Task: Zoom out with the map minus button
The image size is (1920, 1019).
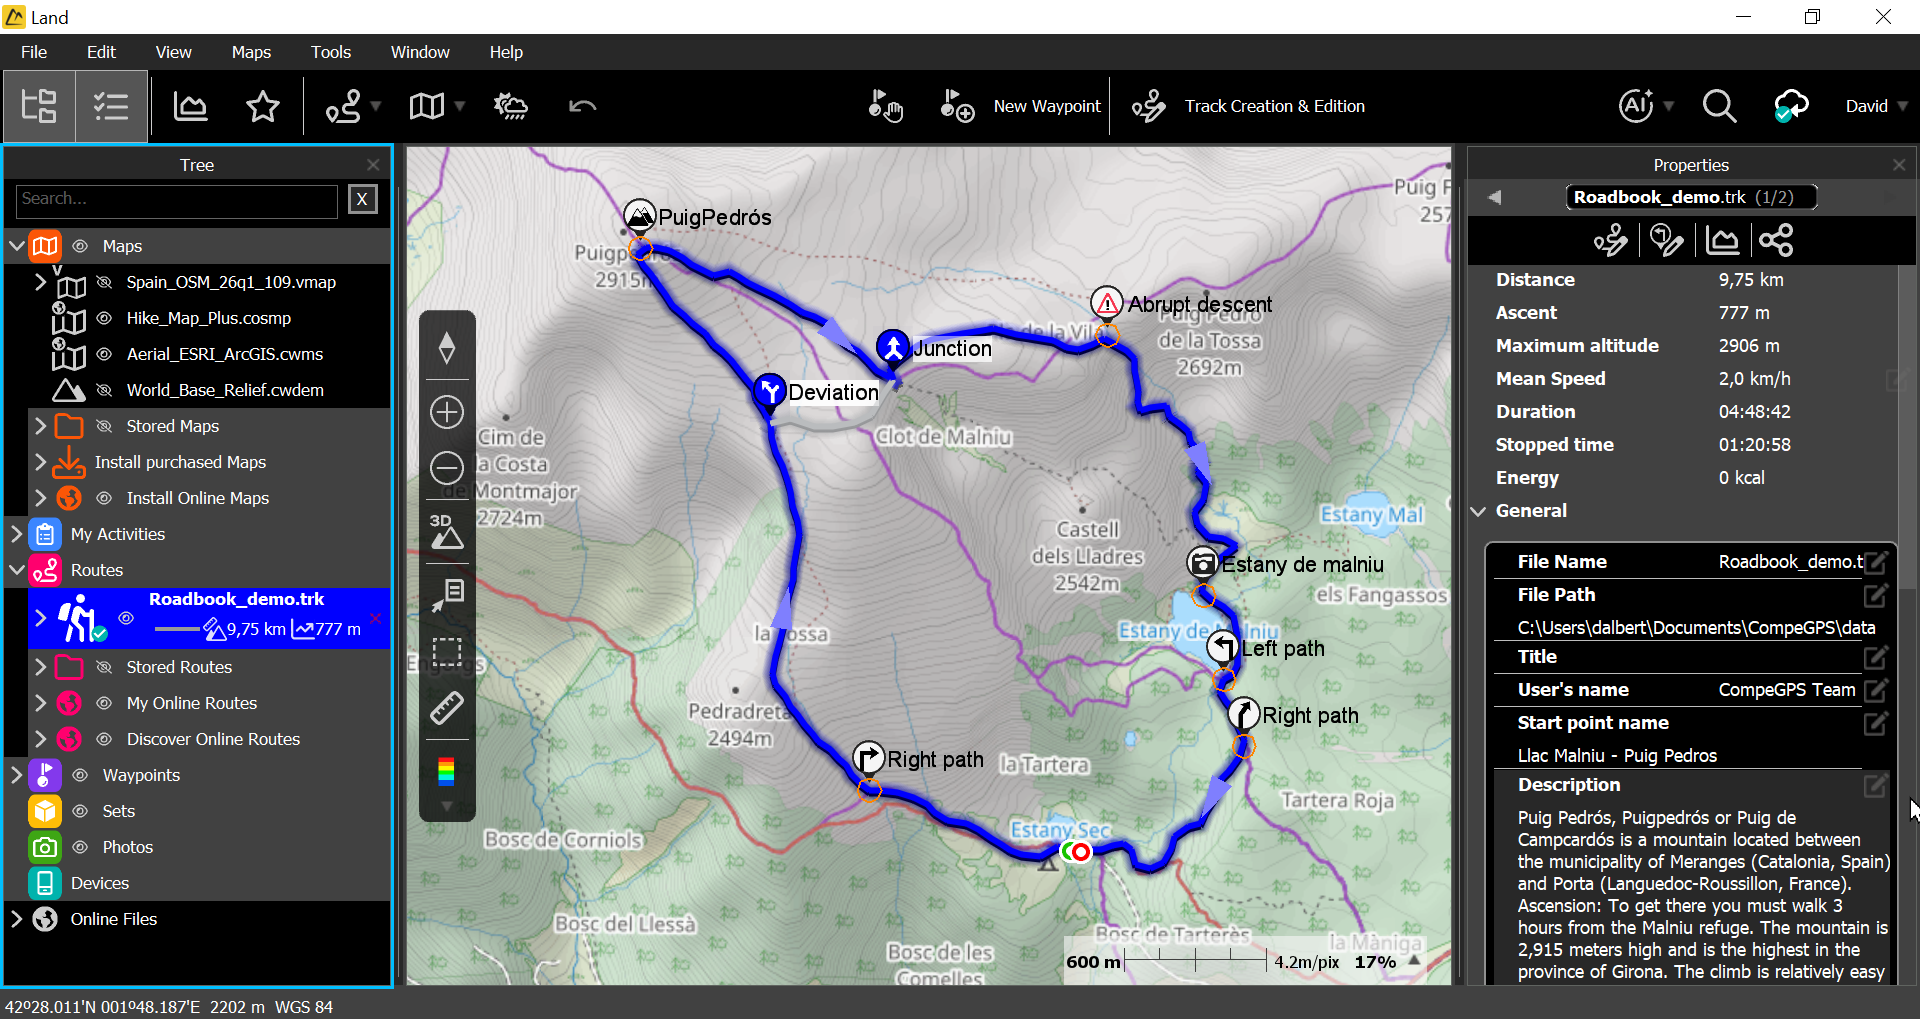Action: point(447,468)
